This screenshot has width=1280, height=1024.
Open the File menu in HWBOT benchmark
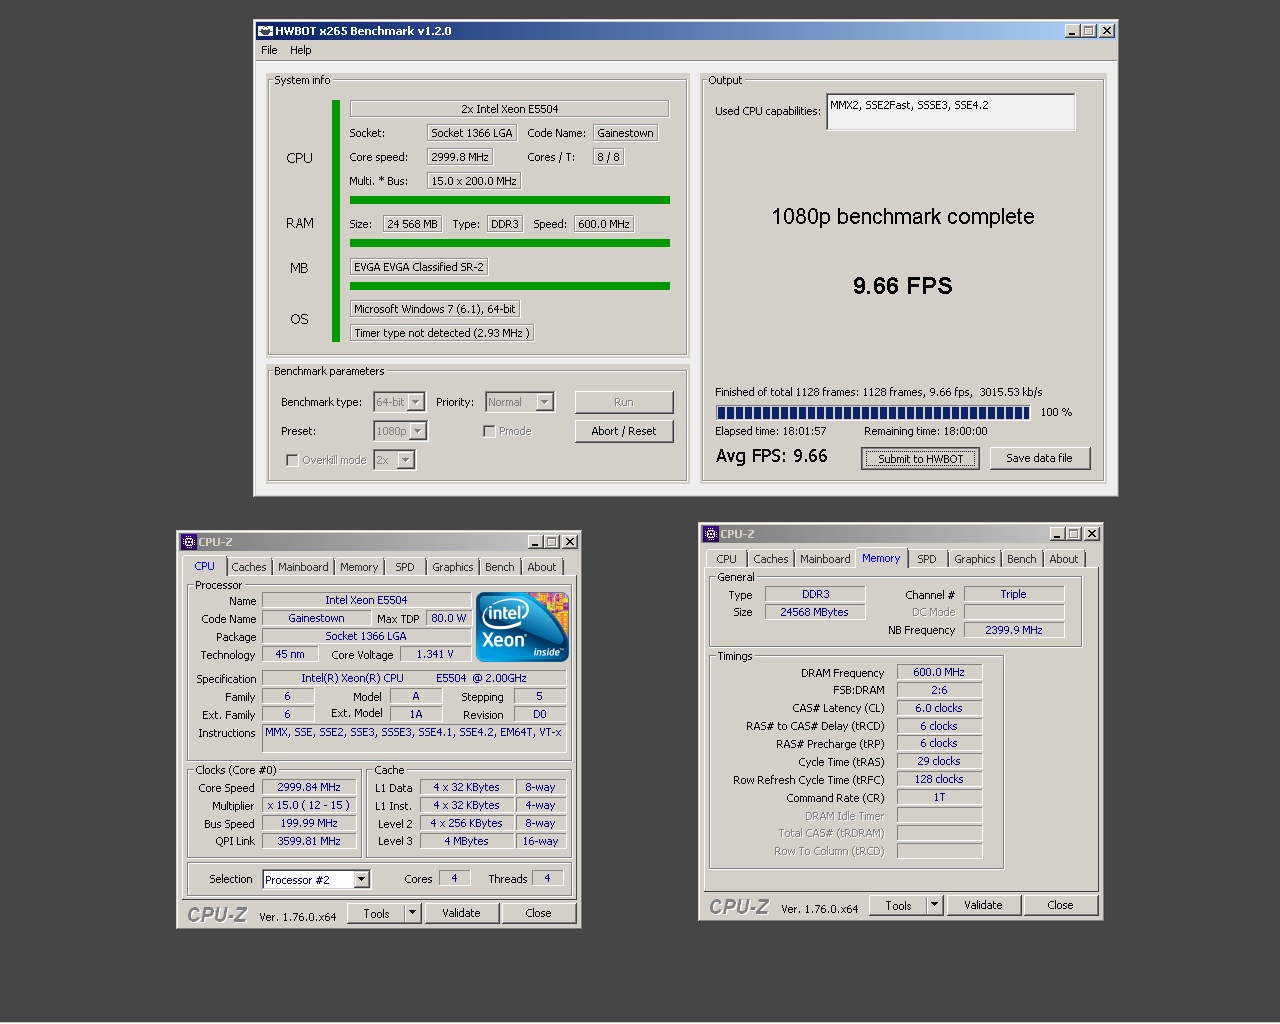[269, 50]
